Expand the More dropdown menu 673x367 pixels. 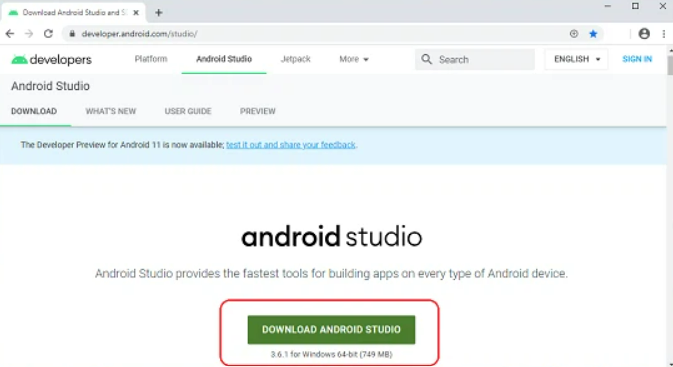[x=354, y=59]
